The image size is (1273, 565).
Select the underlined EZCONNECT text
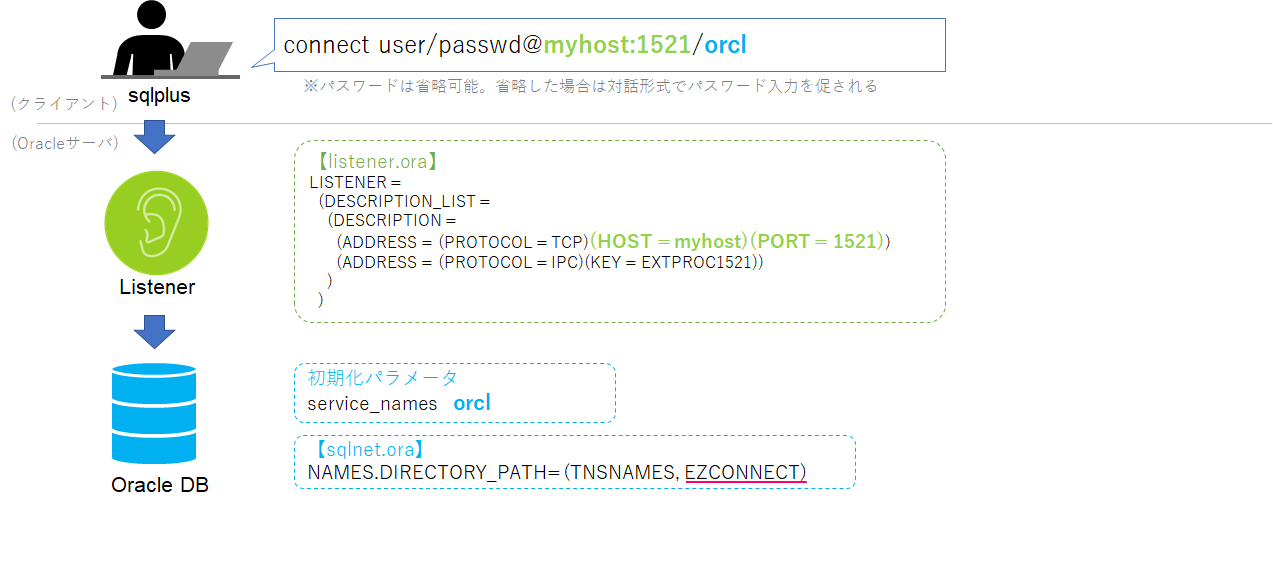tap(745, 472)
